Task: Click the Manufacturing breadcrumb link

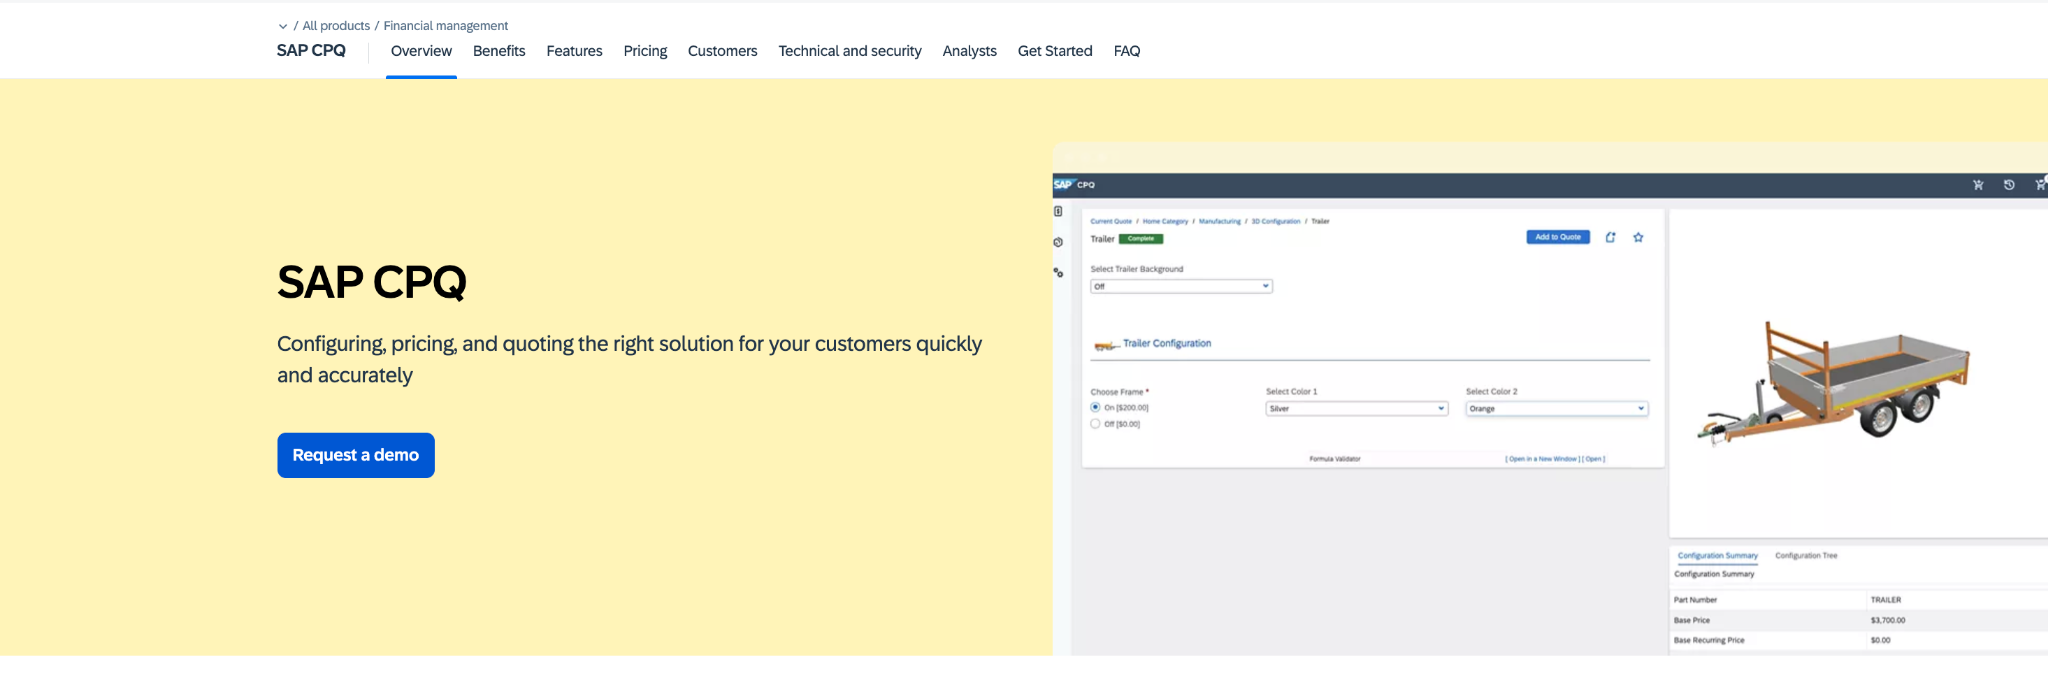Action: click(x=1220, y=221)
